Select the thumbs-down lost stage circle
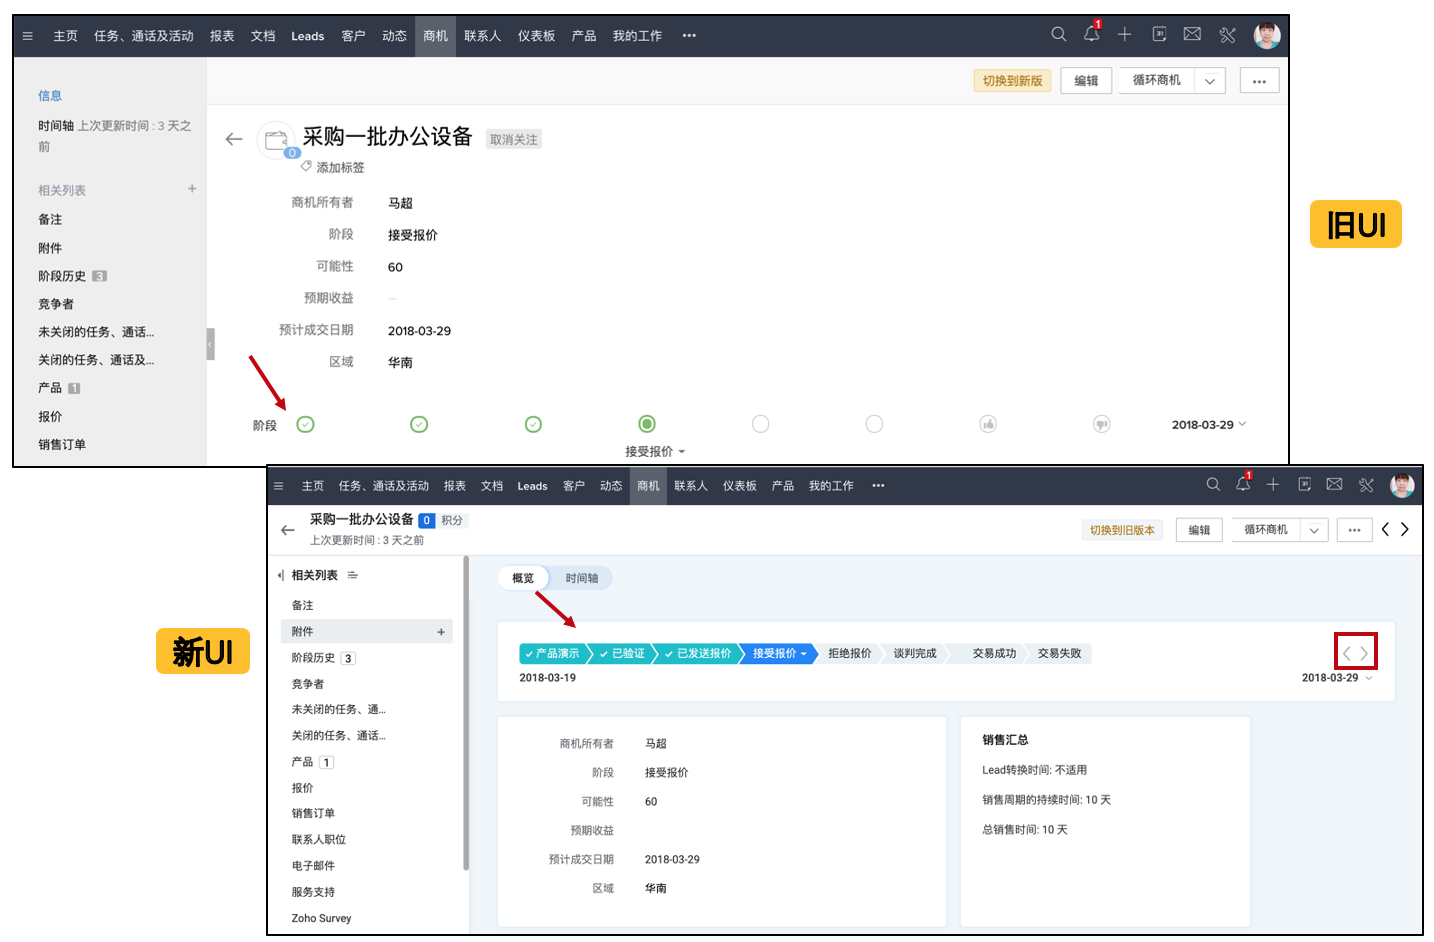 point(1102,424)
